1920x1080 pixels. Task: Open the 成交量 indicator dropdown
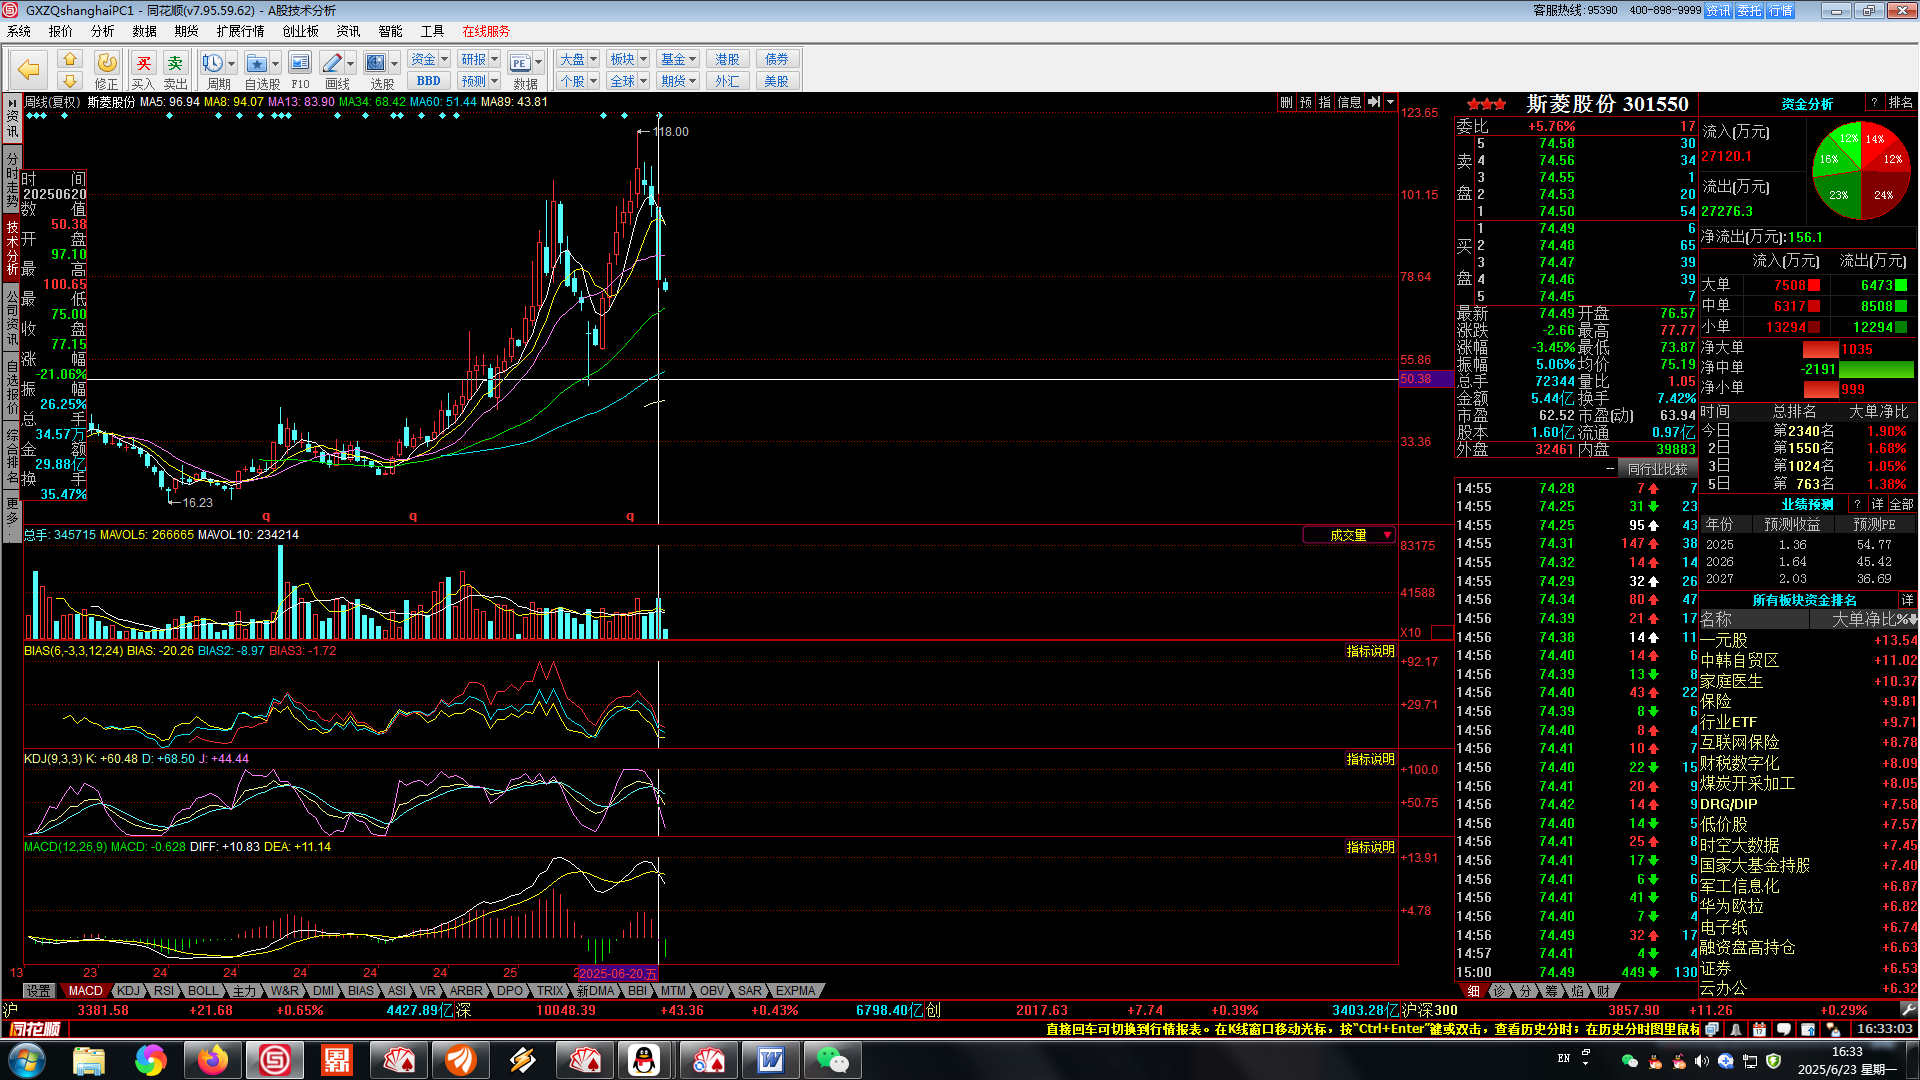pyautogui.click(x=1387, y=535)
